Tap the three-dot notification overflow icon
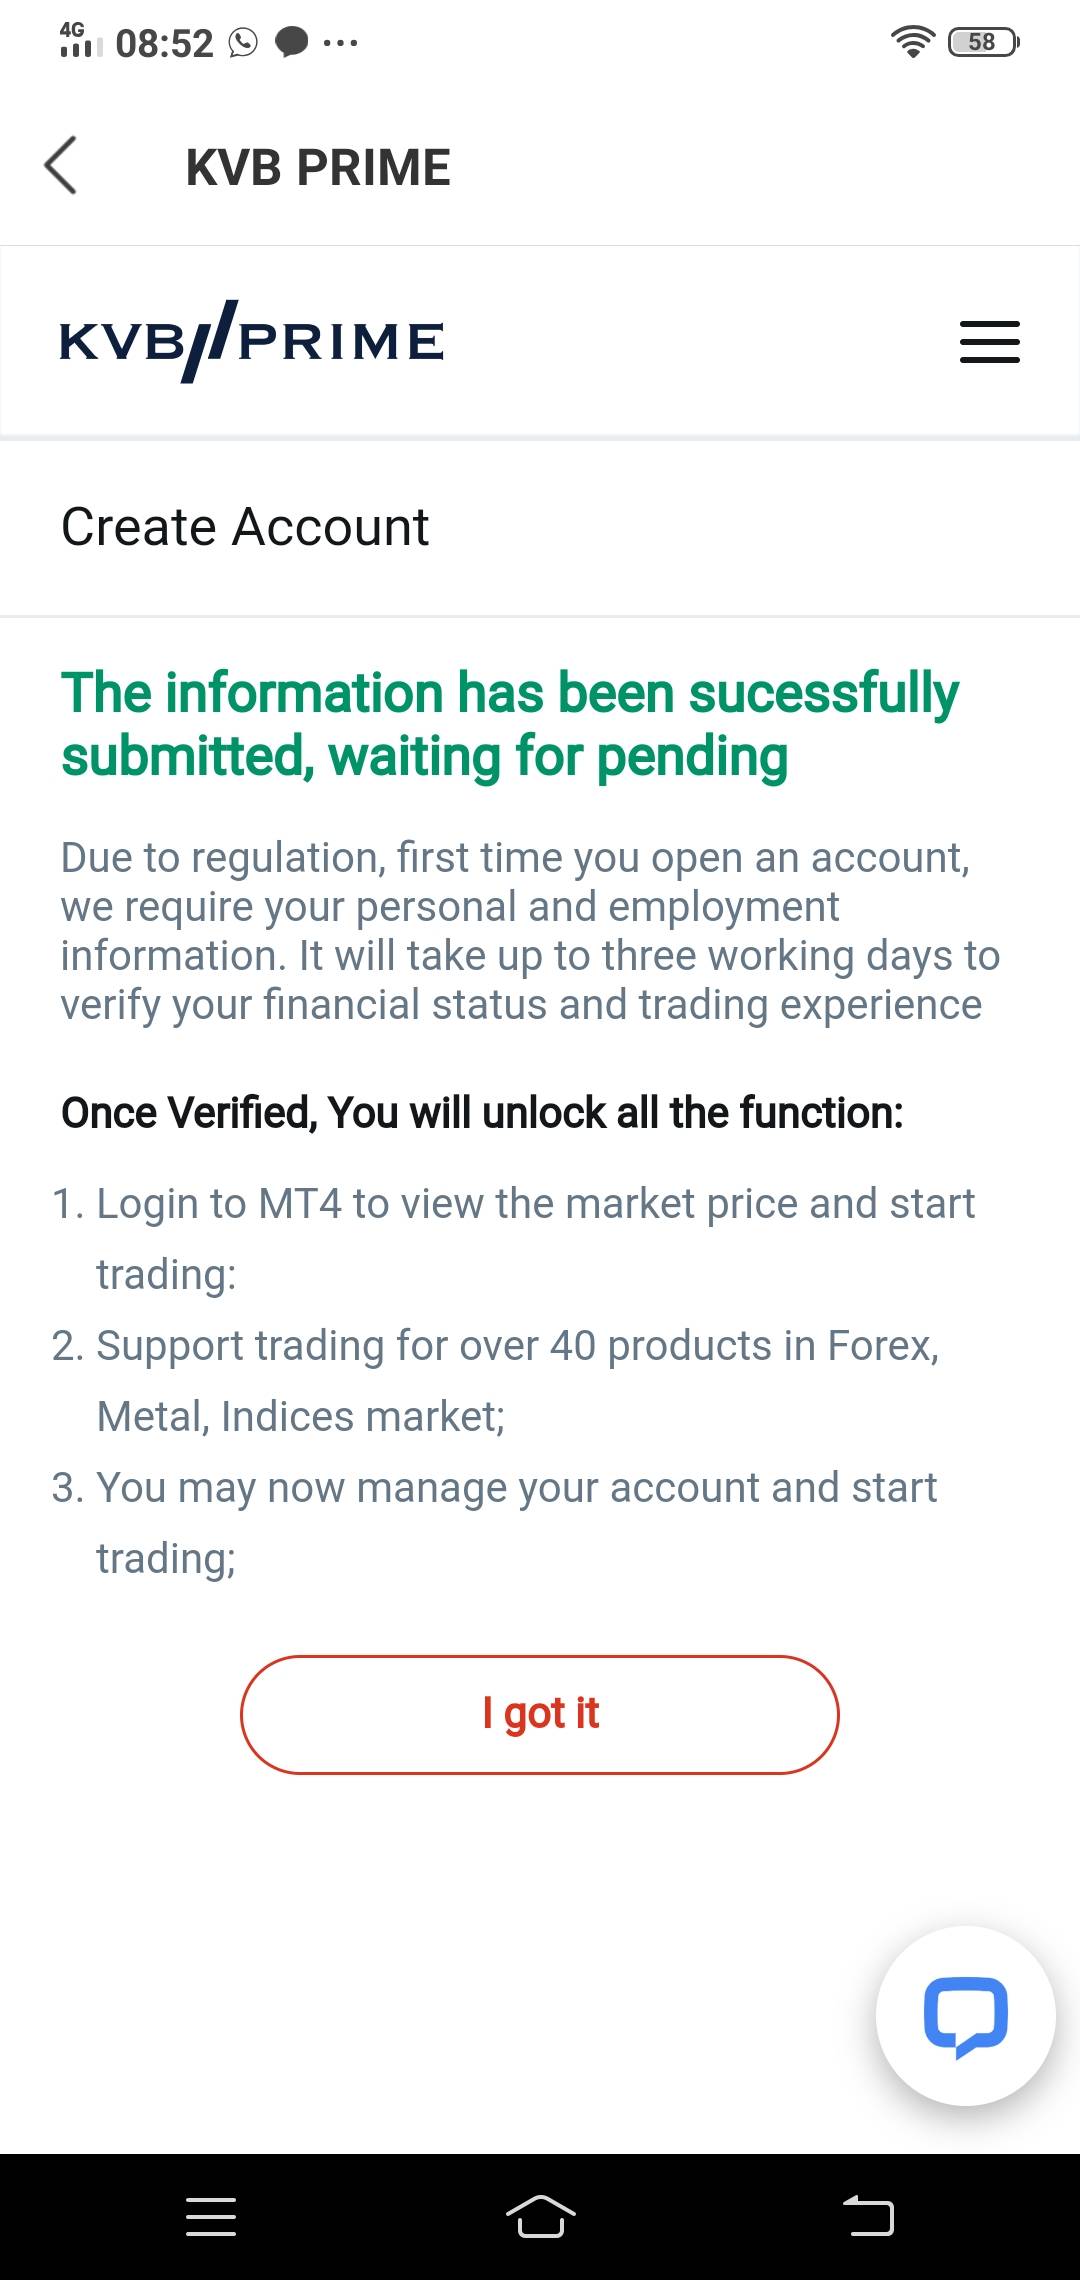Viewport: 1080px width, 2280px height. pos(341,43)
